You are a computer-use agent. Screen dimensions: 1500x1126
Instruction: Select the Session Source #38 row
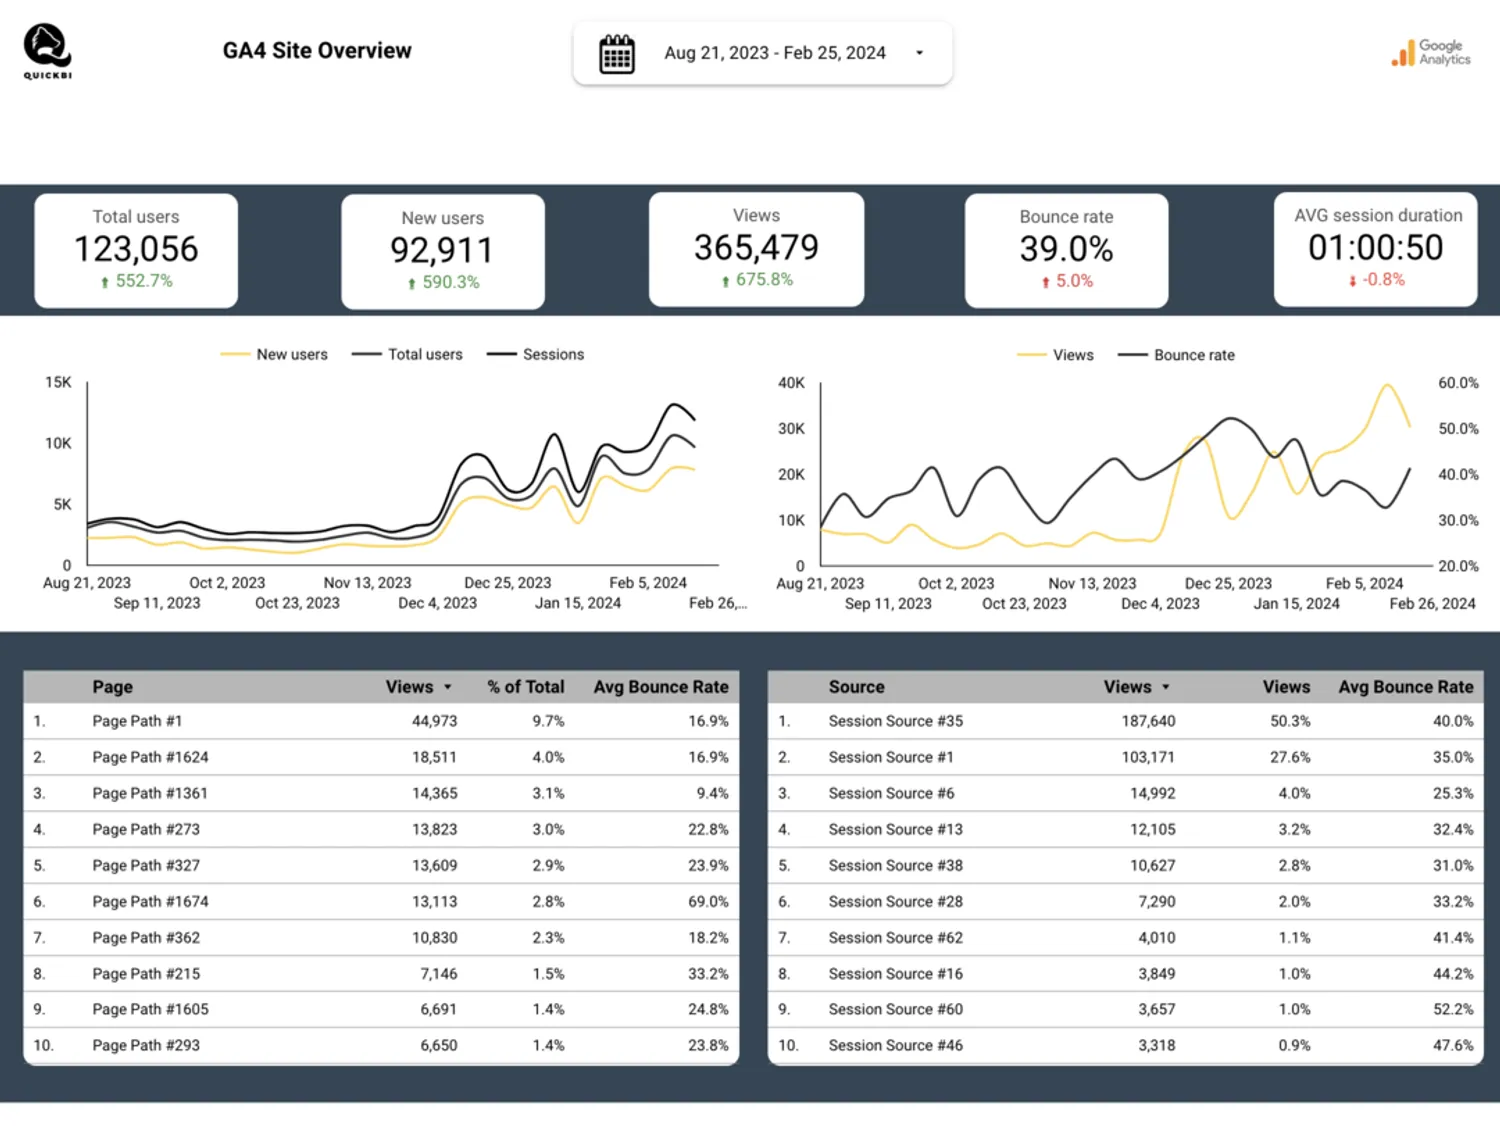tap(1126, 865)
